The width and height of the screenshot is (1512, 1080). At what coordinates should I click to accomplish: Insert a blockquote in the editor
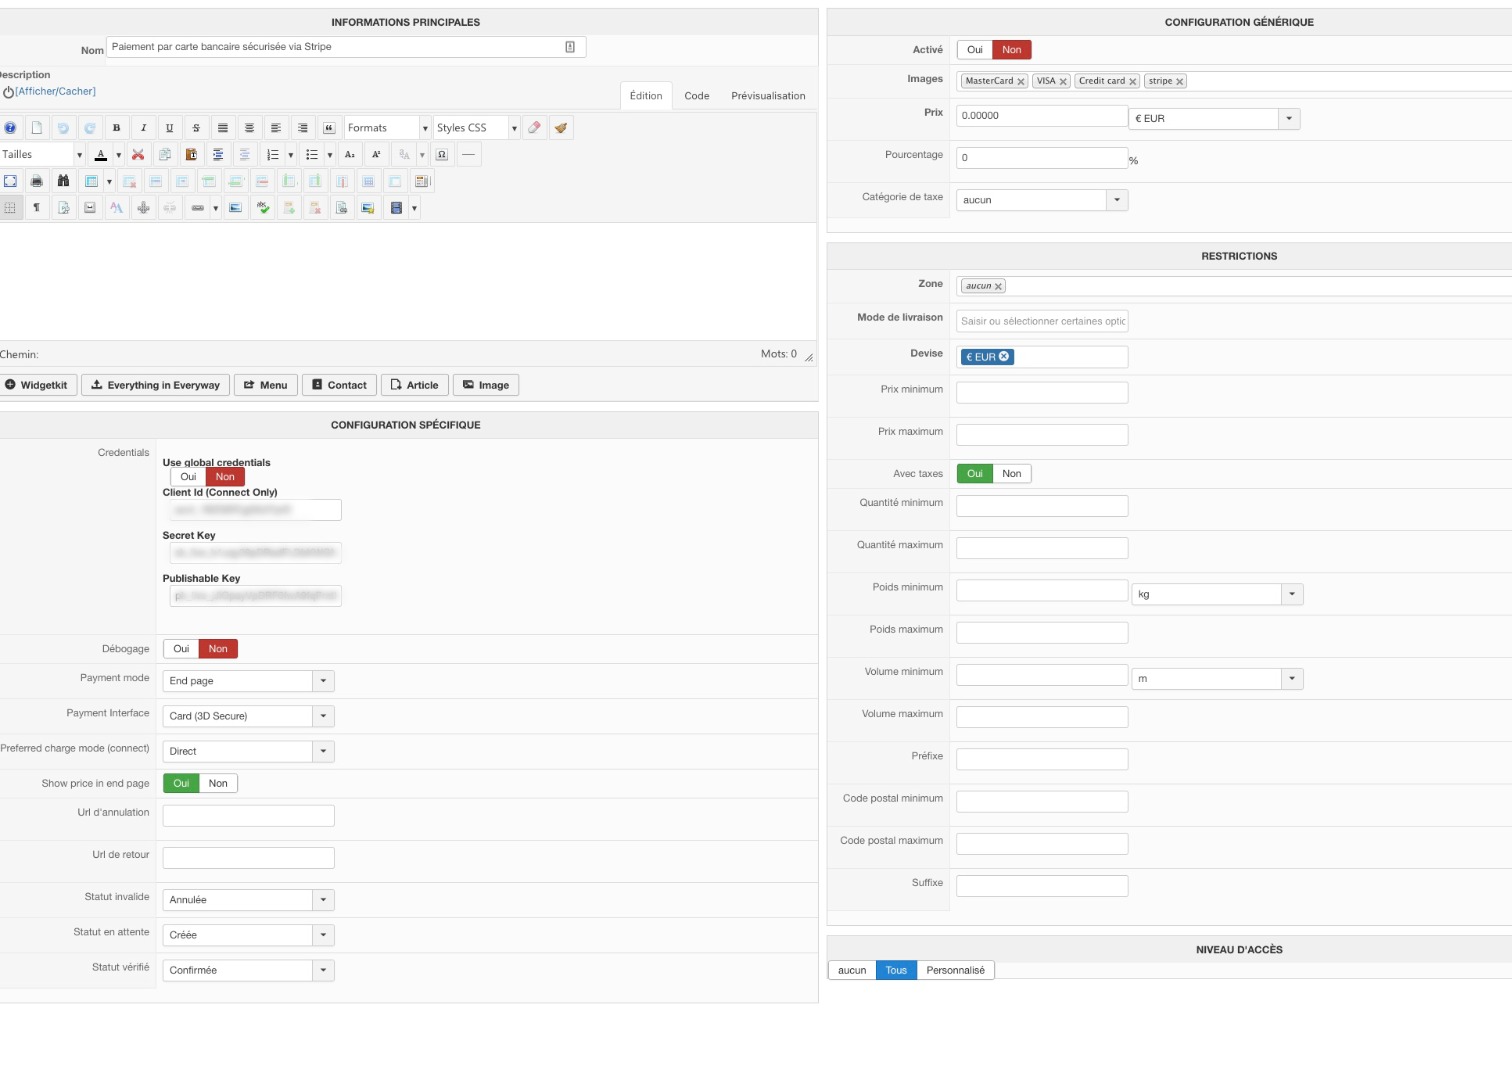(329, 128)
